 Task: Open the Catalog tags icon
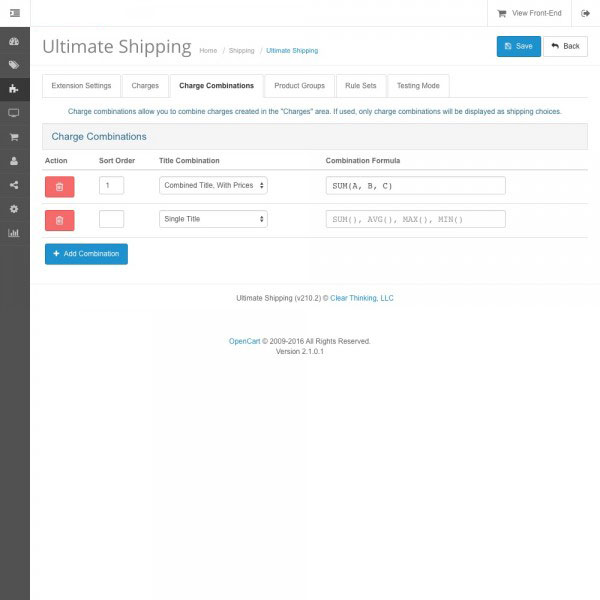click(14, 65)
